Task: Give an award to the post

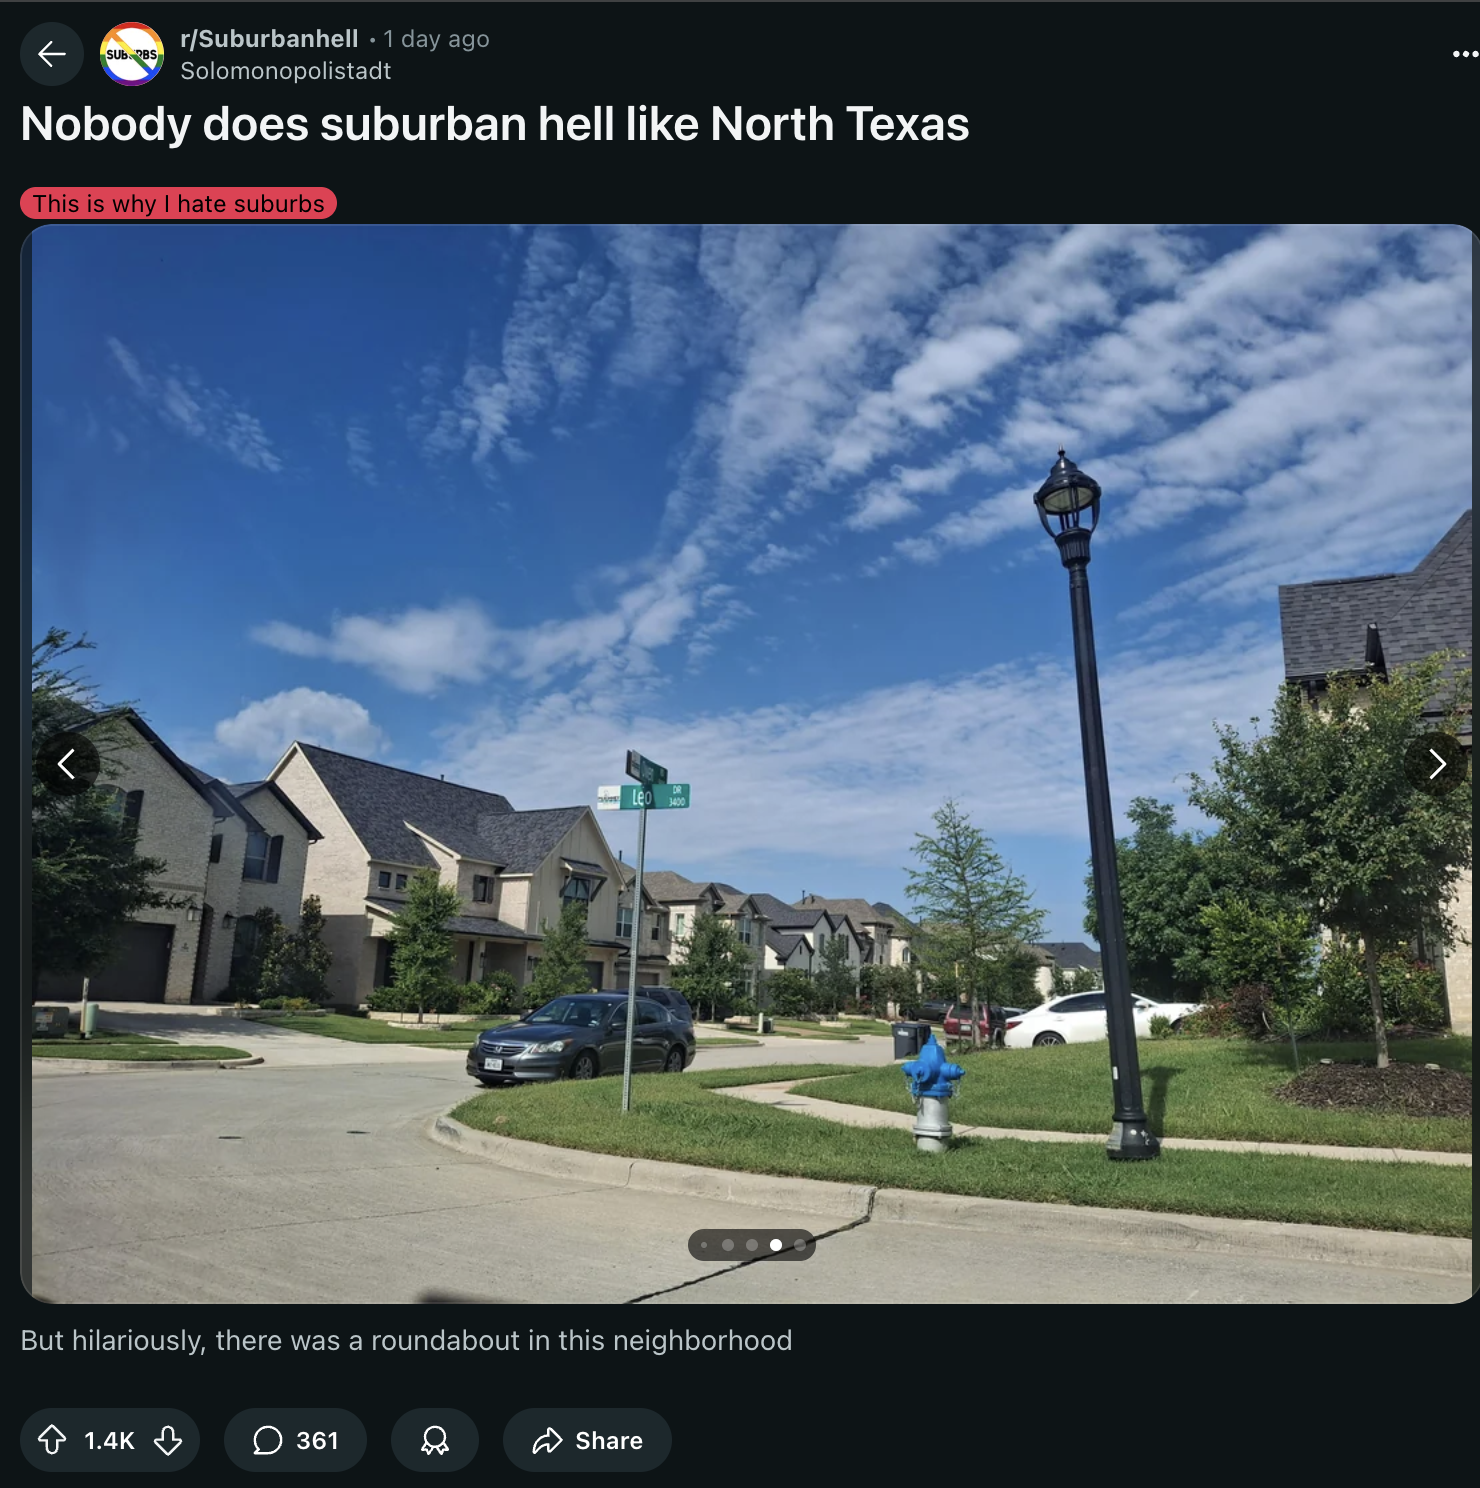Action: tap(435, 1440)
